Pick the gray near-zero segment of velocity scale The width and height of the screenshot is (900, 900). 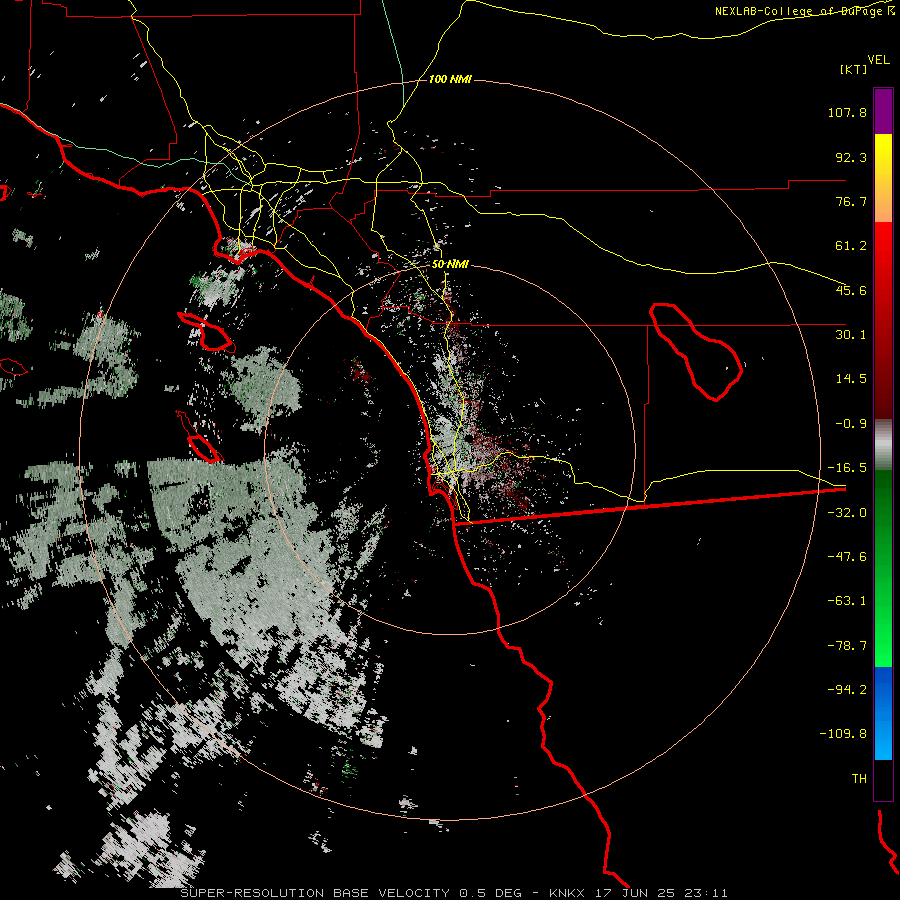(883, 445)
